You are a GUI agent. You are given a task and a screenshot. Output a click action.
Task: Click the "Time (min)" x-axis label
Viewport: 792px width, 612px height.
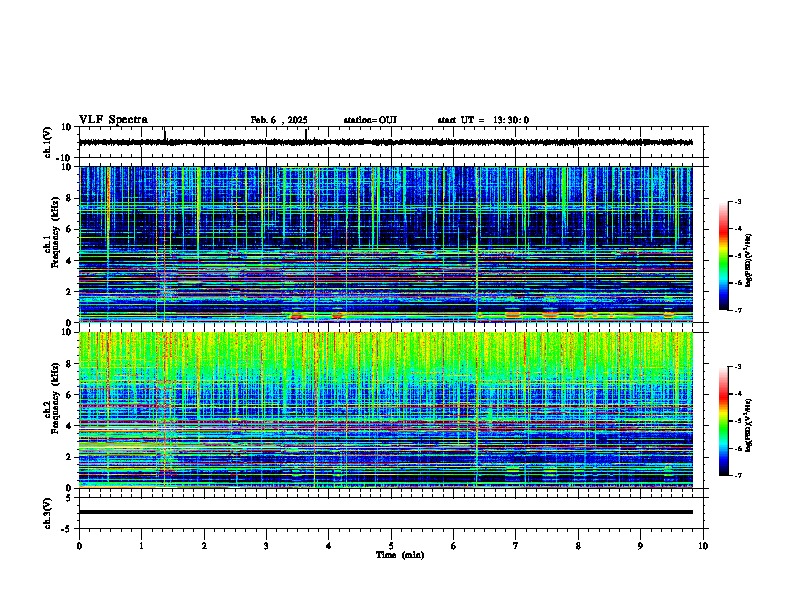pos(400,555)
